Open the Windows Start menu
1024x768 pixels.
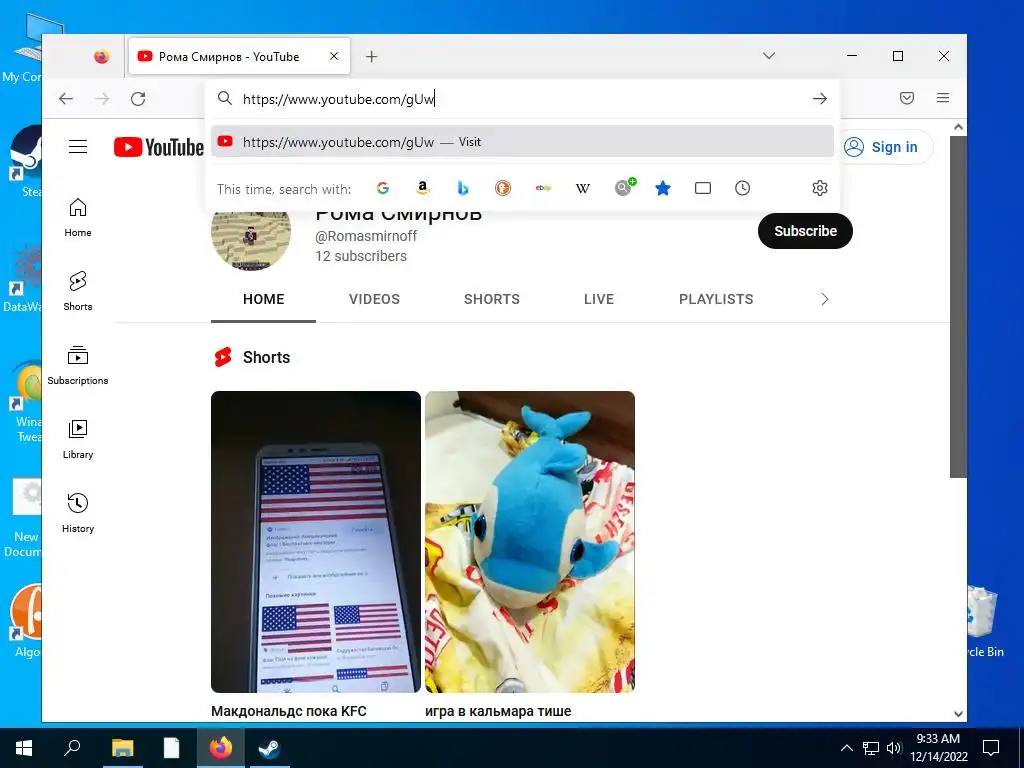coord(24,748)
